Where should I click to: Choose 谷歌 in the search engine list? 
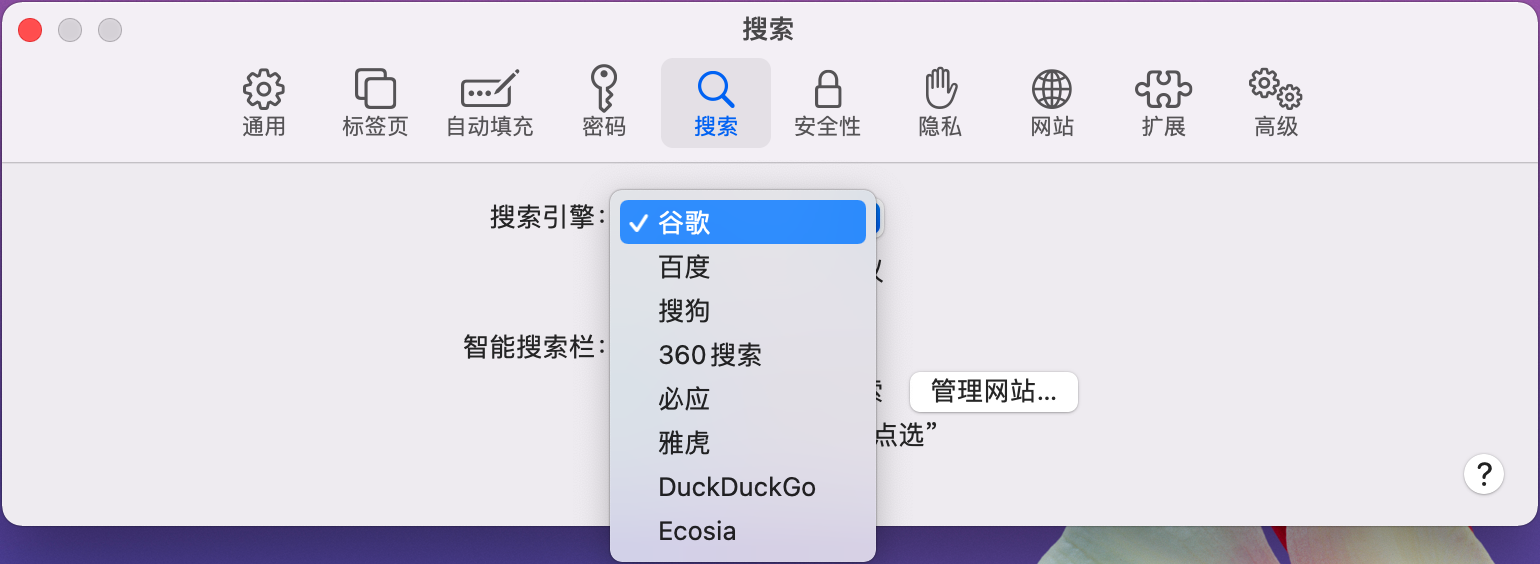coord(743,222)
